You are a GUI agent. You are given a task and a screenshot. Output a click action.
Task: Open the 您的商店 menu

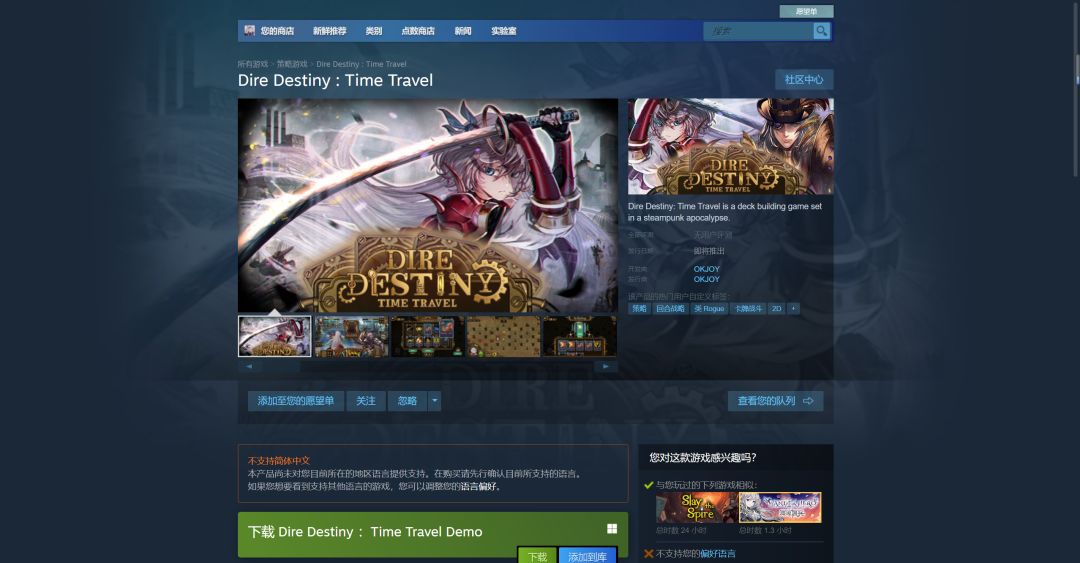click(x=277, y=31)
